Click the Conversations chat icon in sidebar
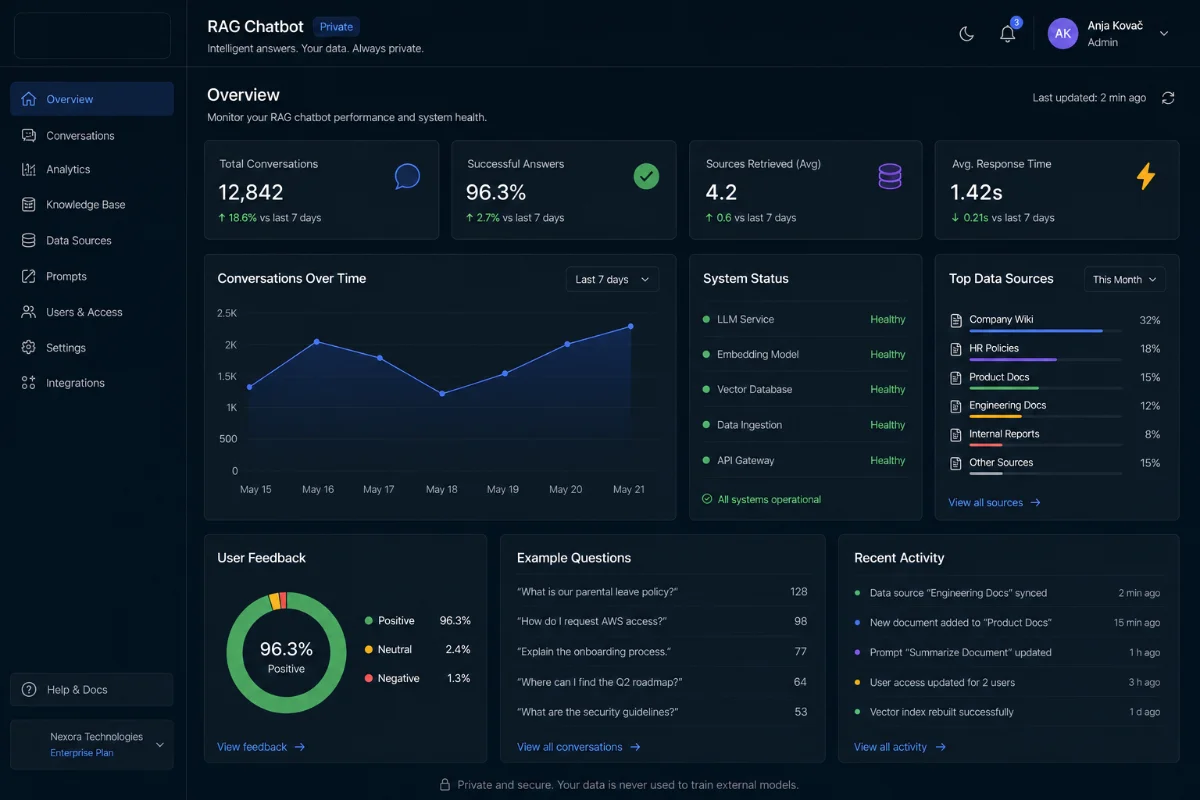This screenshot has width=1200, height=800. pyautogui.click(x=28, y=135)
